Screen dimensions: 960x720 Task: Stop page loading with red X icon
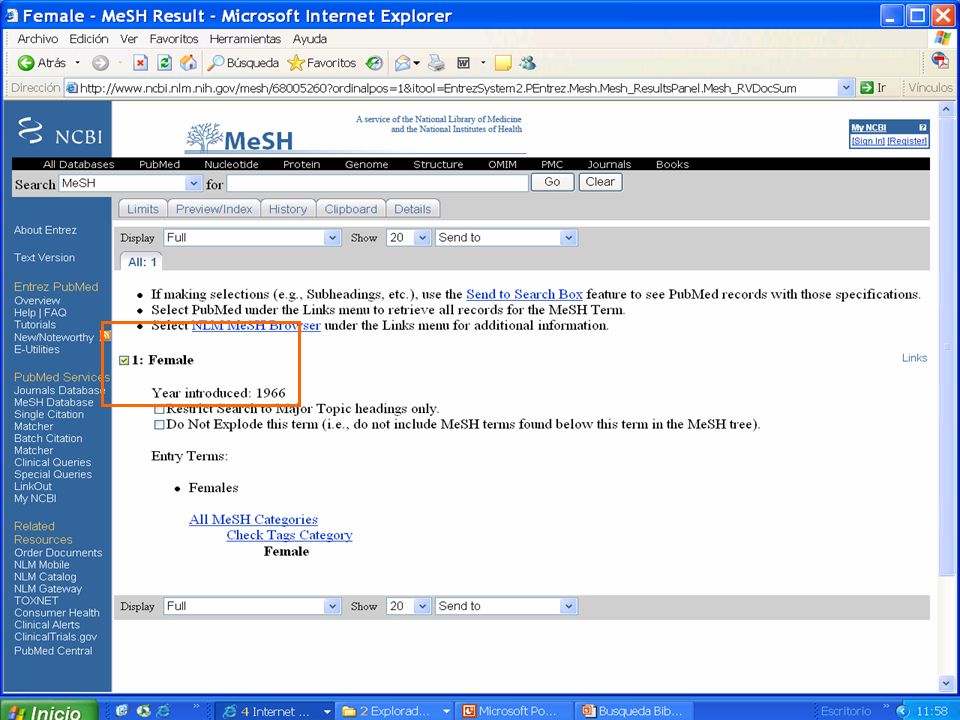[x=140, y=62]
